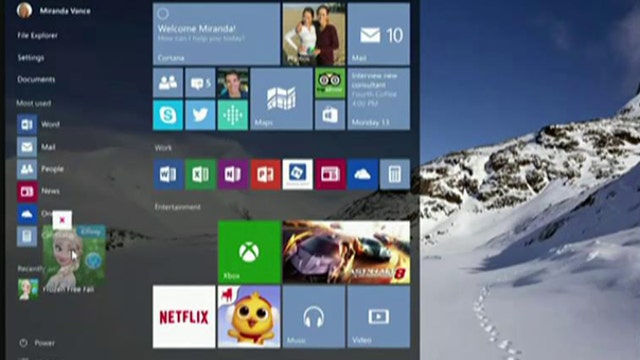Open the Maps tile
Screen dimensions: 640x360
(281, 99)
